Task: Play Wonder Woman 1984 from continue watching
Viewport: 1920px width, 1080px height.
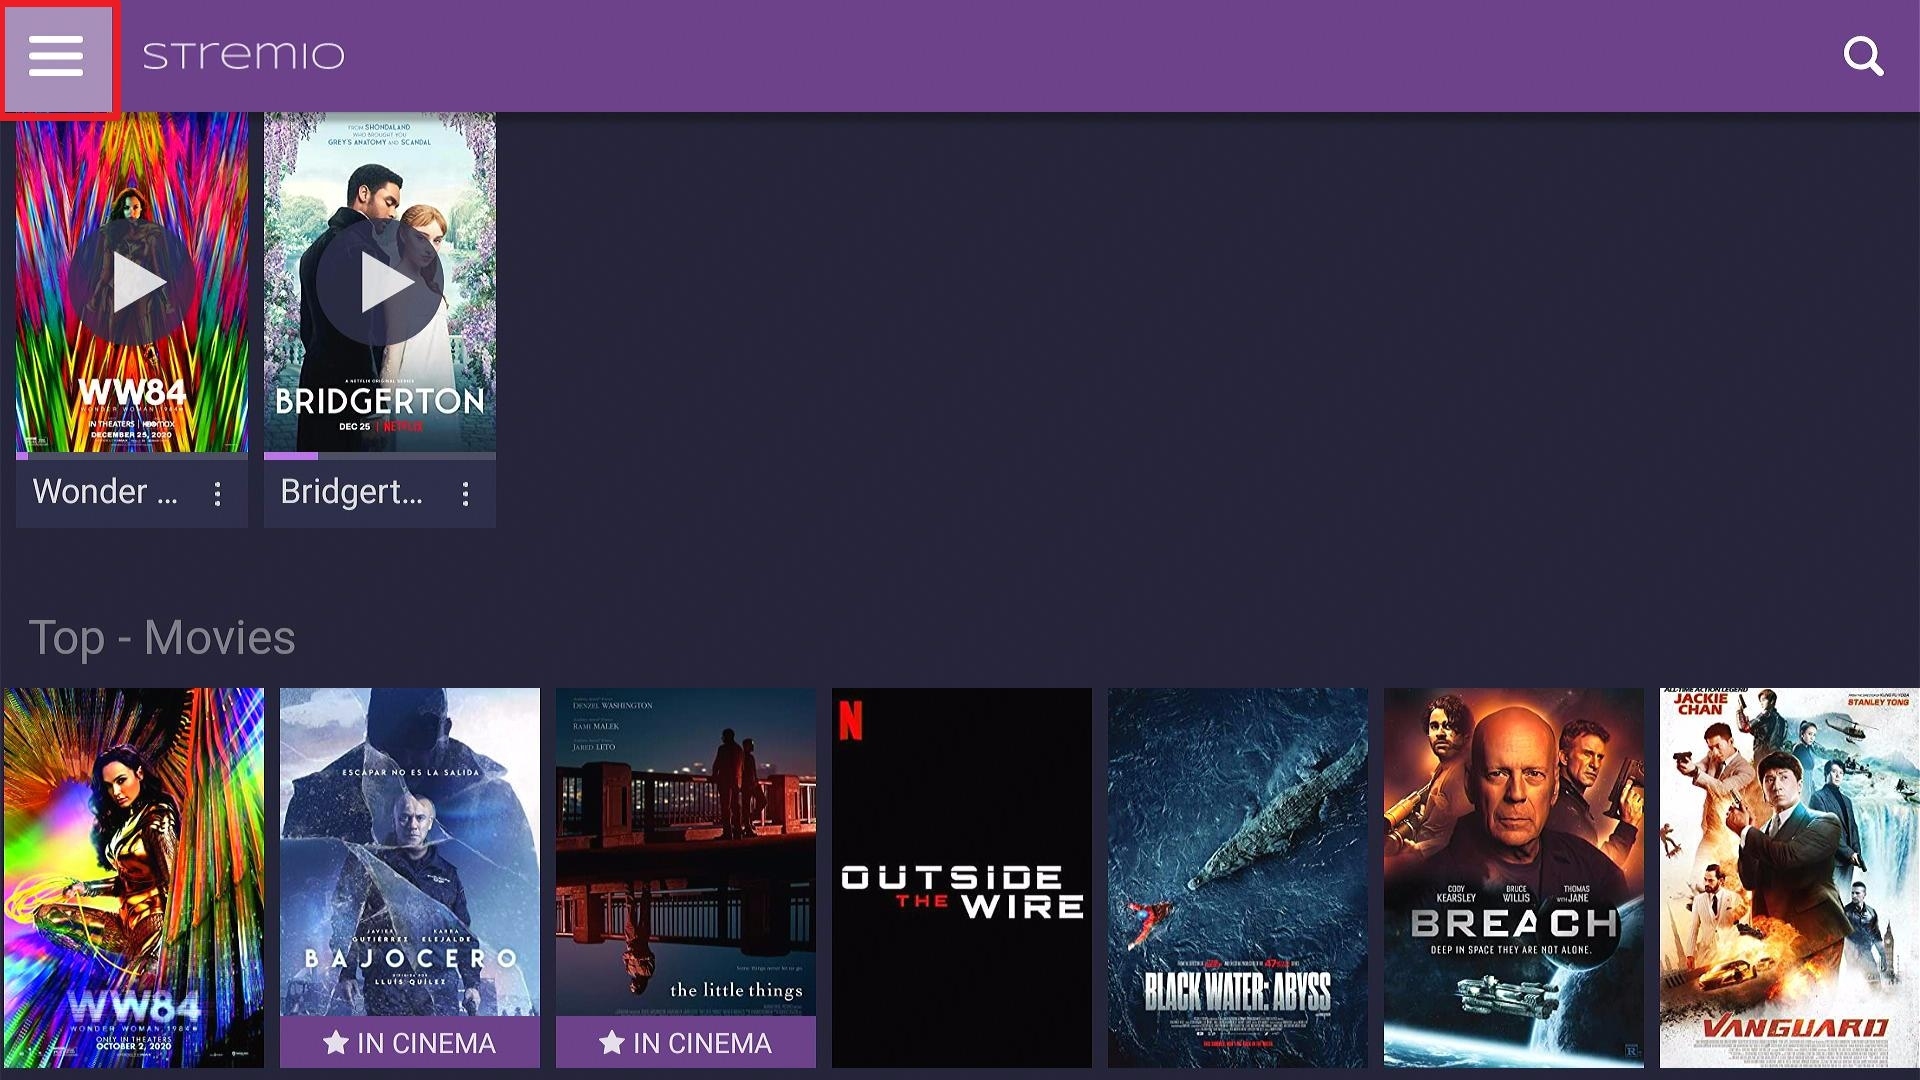Action: 132,282
